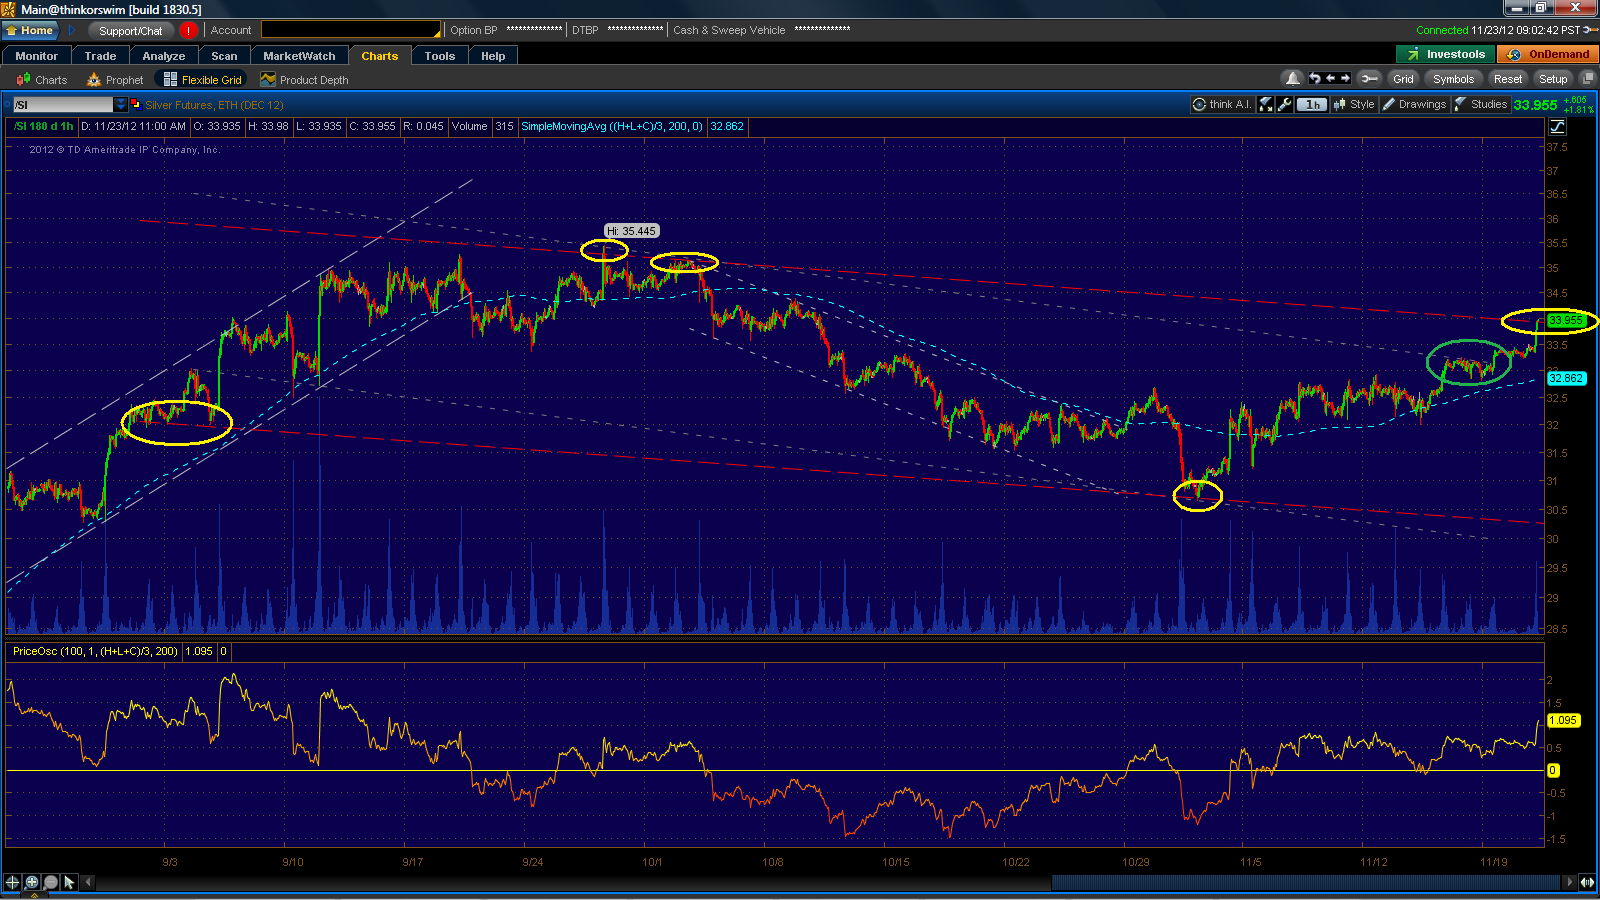The image size is (1600, 900).
Task: Open the Home button
Action: (x=29, y=30)
